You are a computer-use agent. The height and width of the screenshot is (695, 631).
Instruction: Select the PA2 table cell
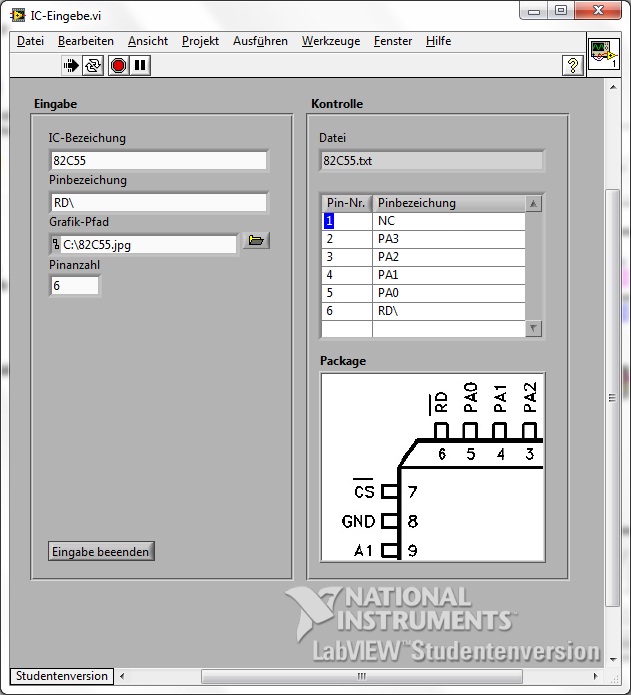[449, 258]
